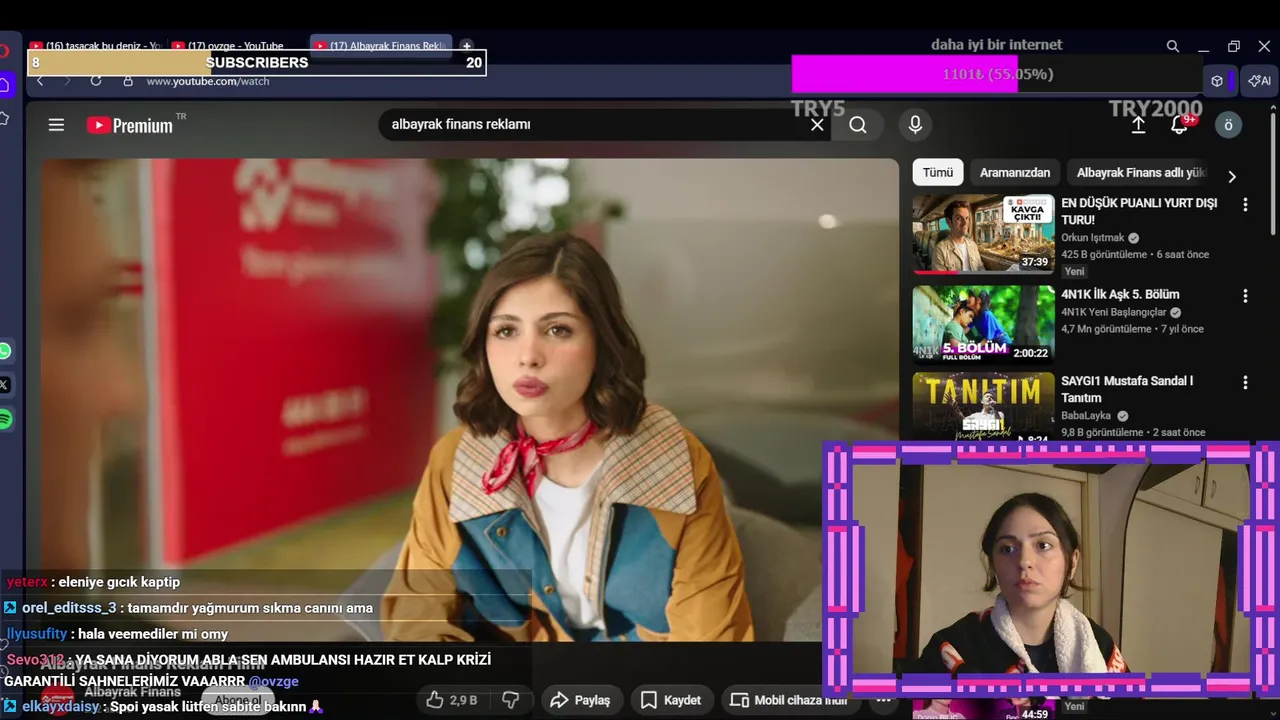Open the create/upload video icon

1138,125
